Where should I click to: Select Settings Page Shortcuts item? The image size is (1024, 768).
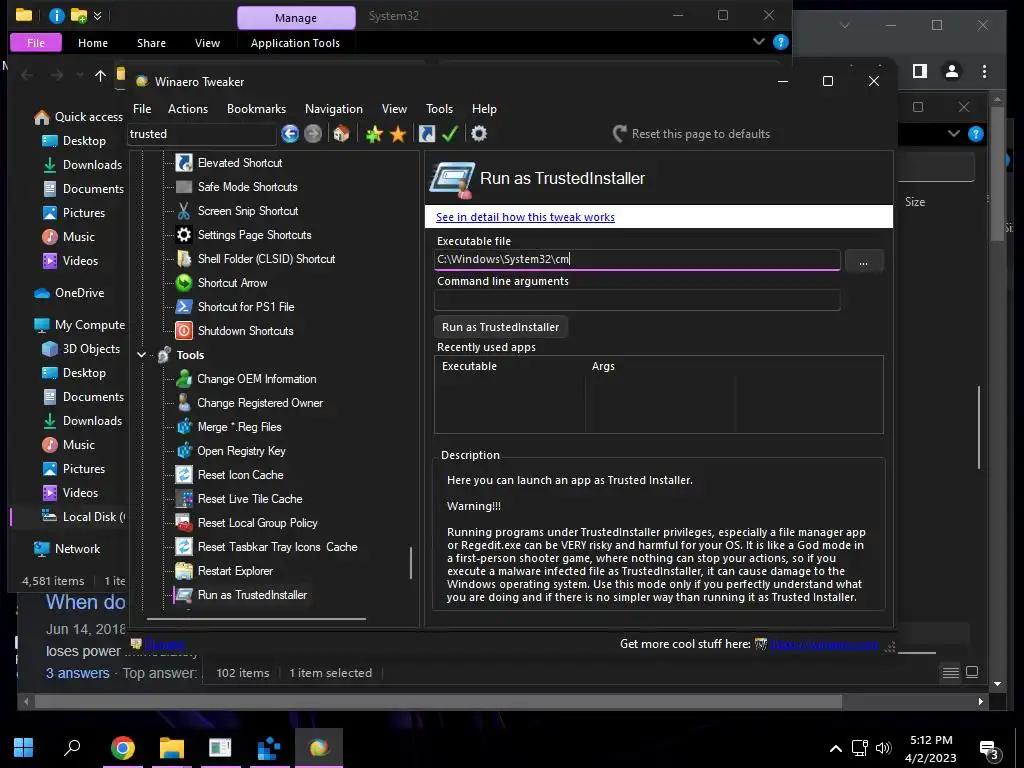coord(254,235)
